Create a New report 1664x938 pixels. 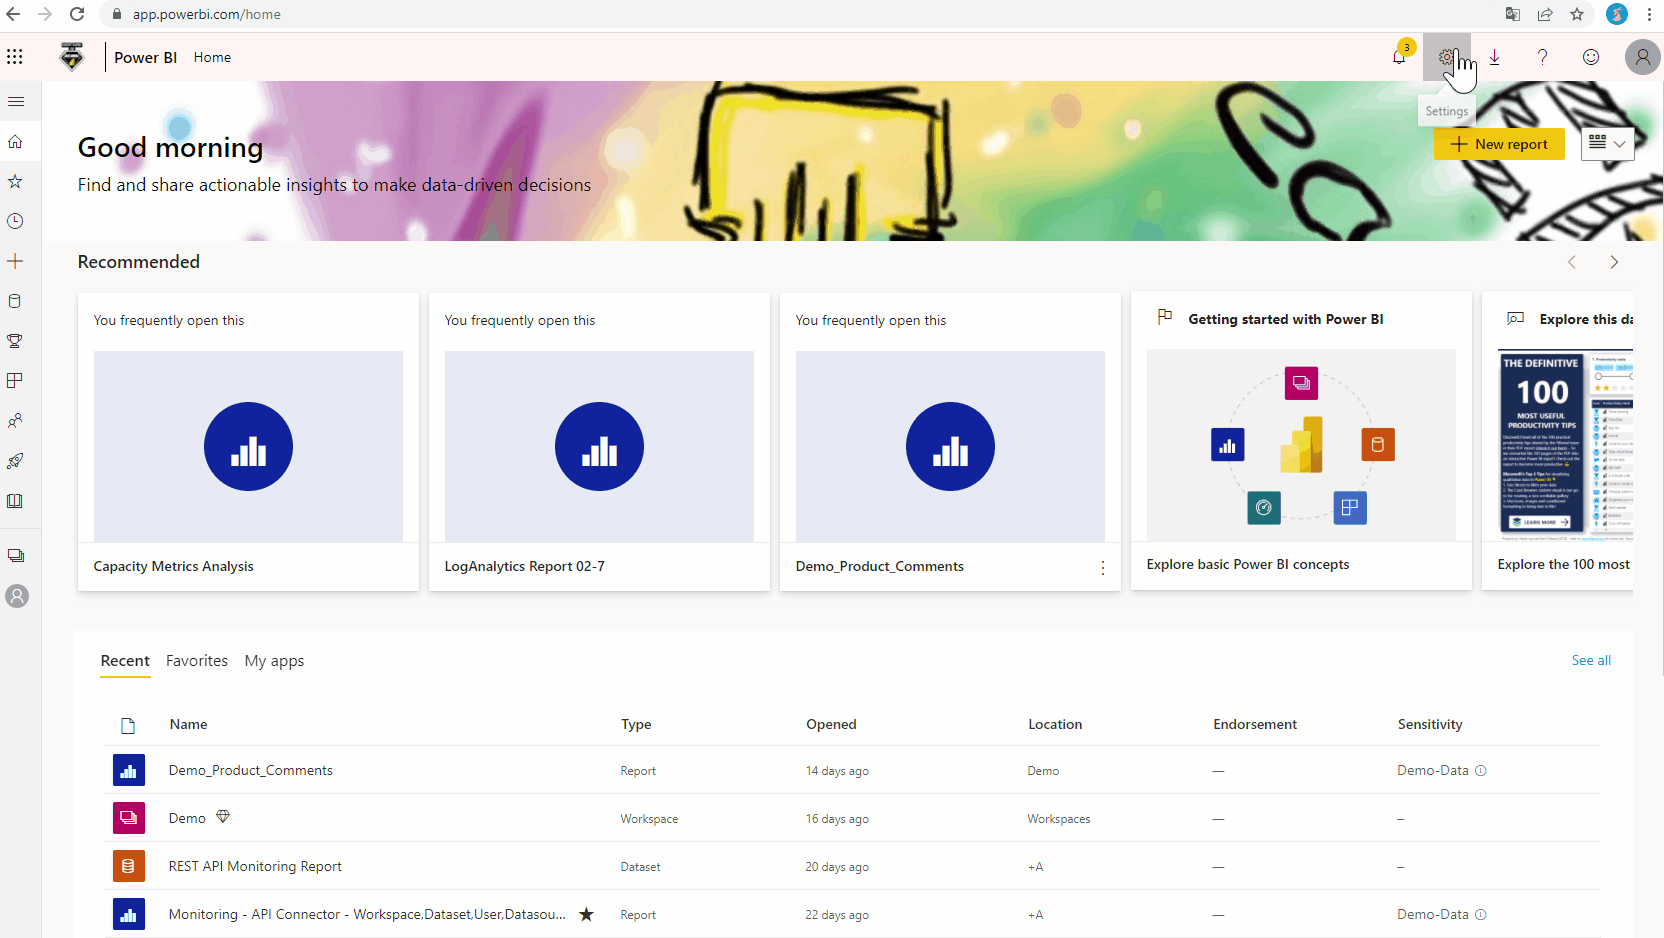[x=1499, y=143]
